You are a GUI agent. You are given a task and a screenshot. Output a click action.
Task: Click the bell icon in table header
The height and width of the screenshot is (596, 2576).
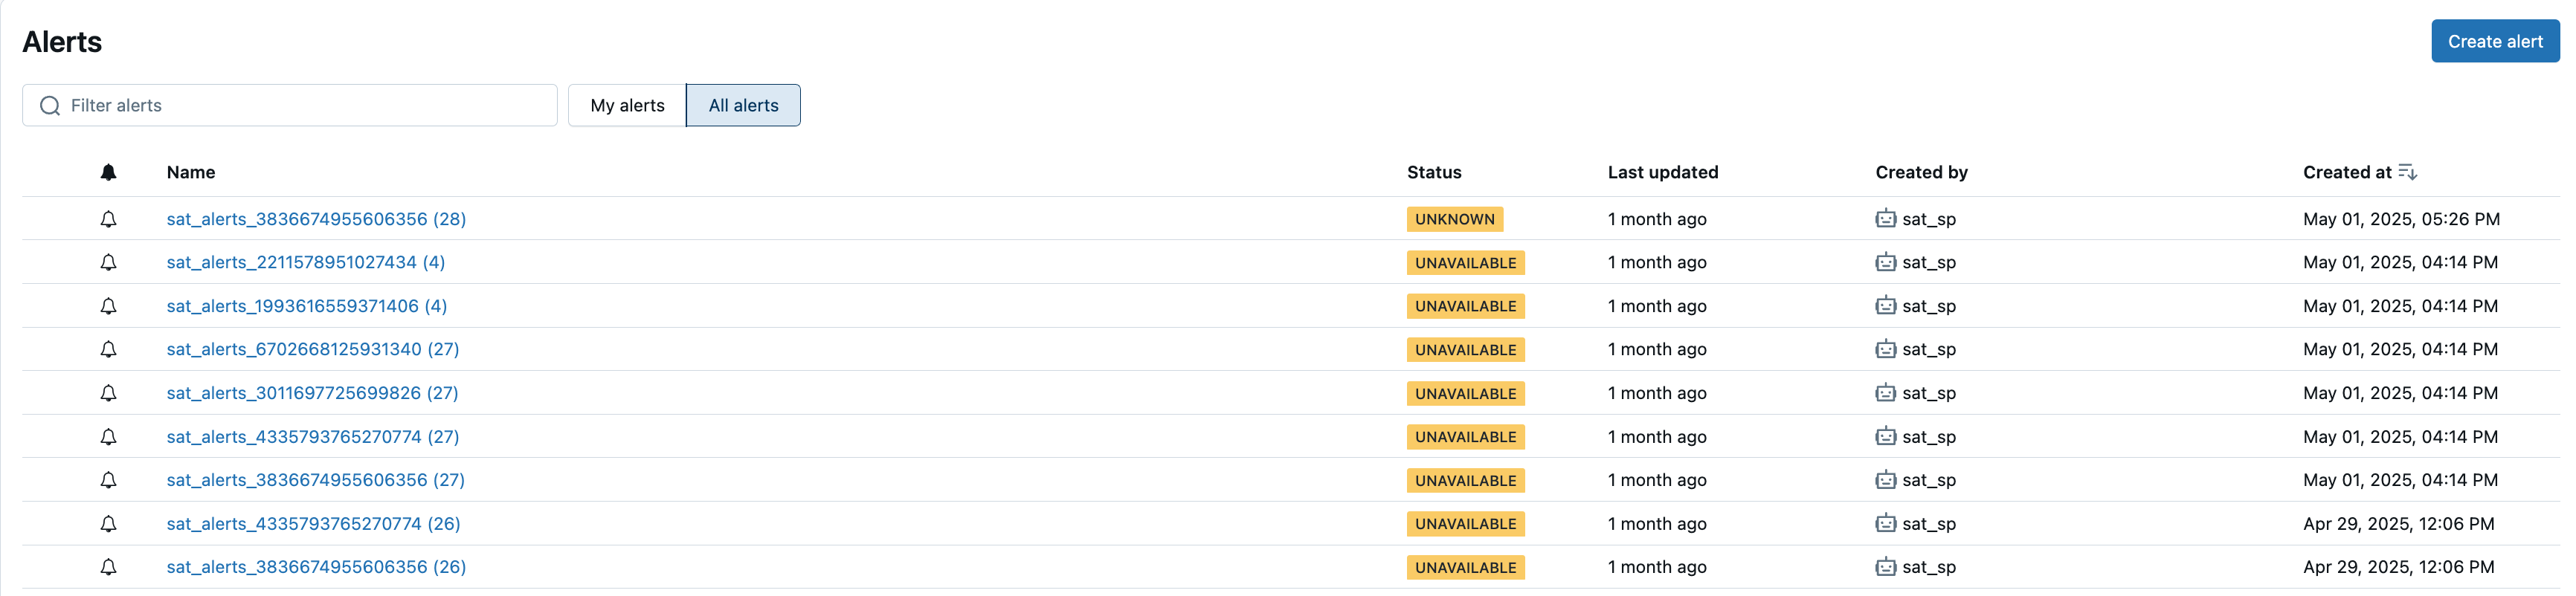click(x=109, y=172)
